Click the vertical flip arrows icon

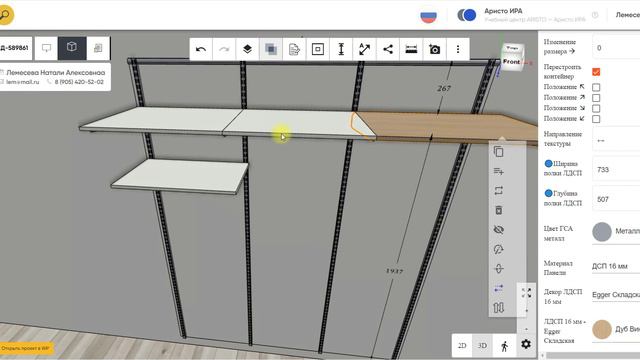click(x=498, y=307)
